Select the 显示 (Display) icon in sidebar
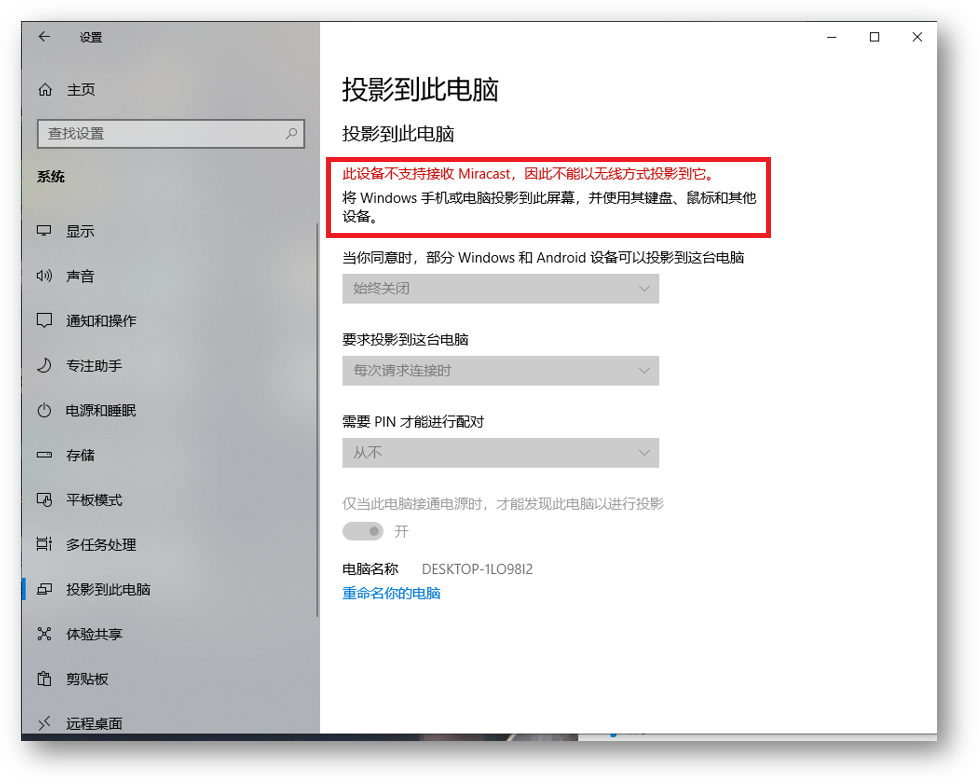 (x=44, y=231)
